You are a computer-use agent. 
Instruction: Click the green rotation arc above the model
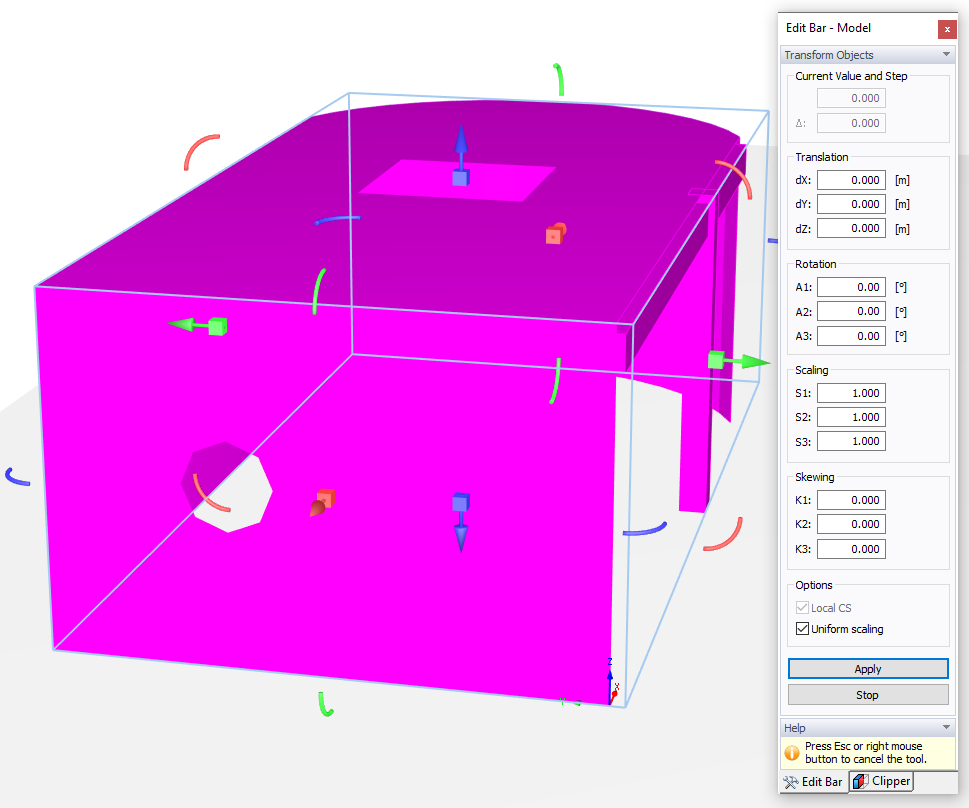point(559,79)
